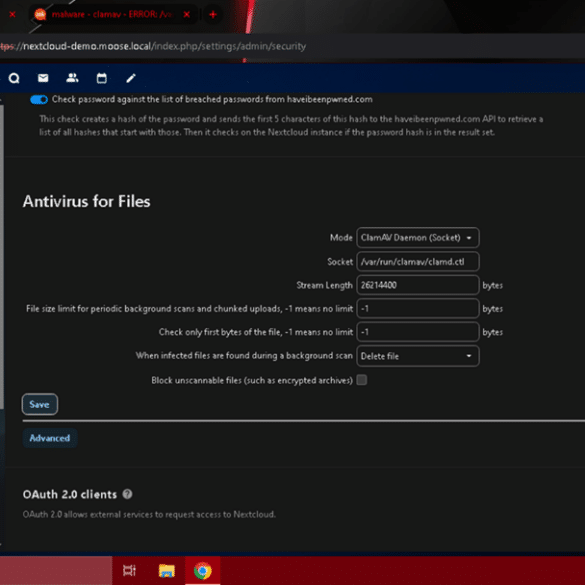
Task: Open a new browser tab
Action: (213, 15)
